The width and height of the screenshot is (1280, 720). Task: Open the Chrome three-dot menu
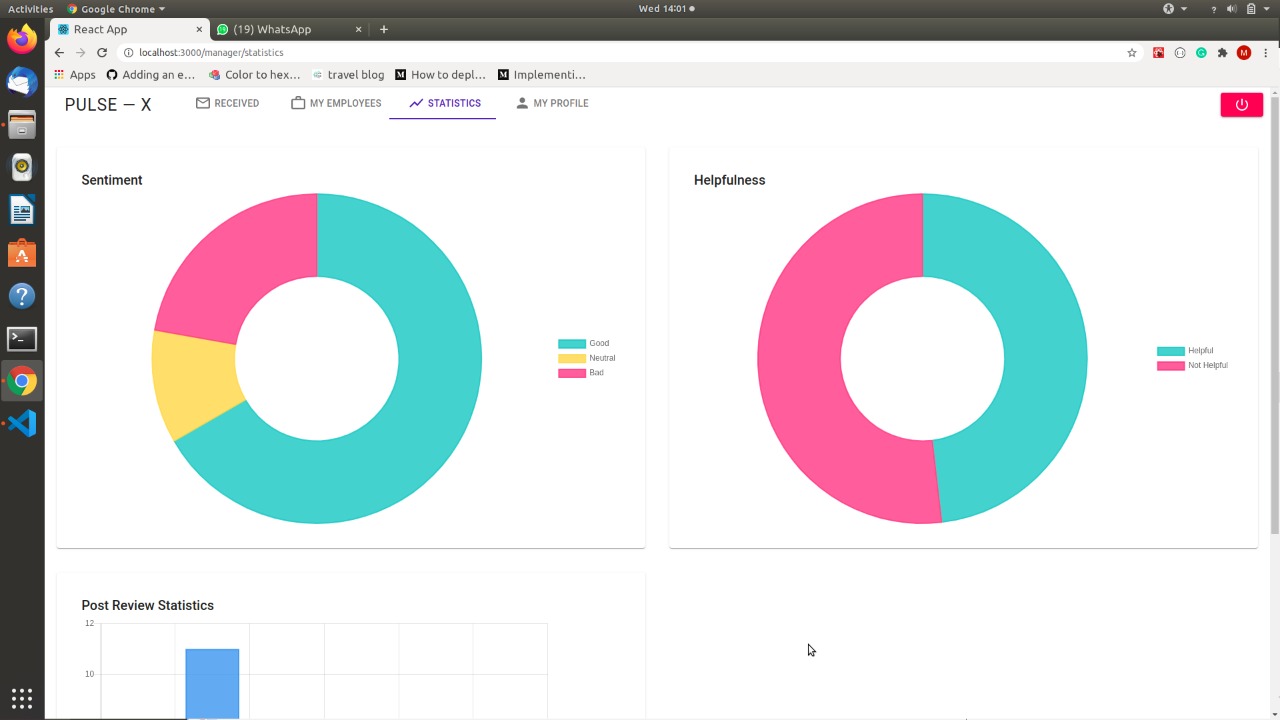(x=1265, y=52)
